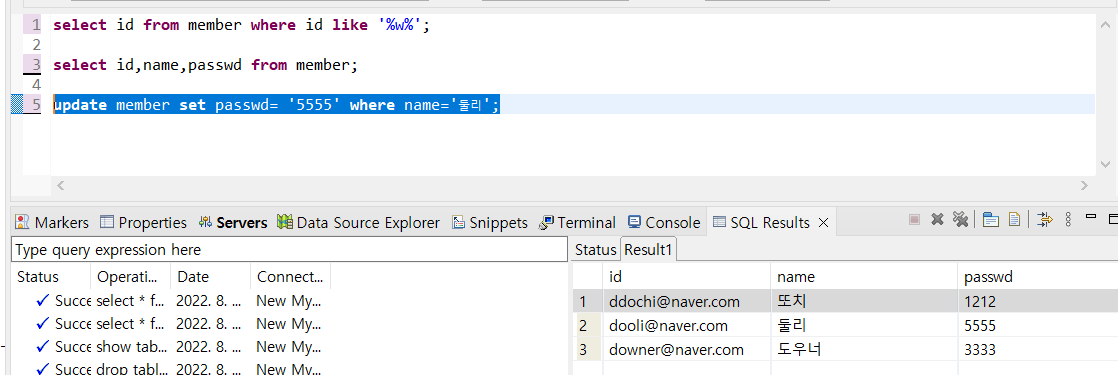Open the Data Source Explorer tab
Screen dimensions: 1118x375
(x=359, y=222)
